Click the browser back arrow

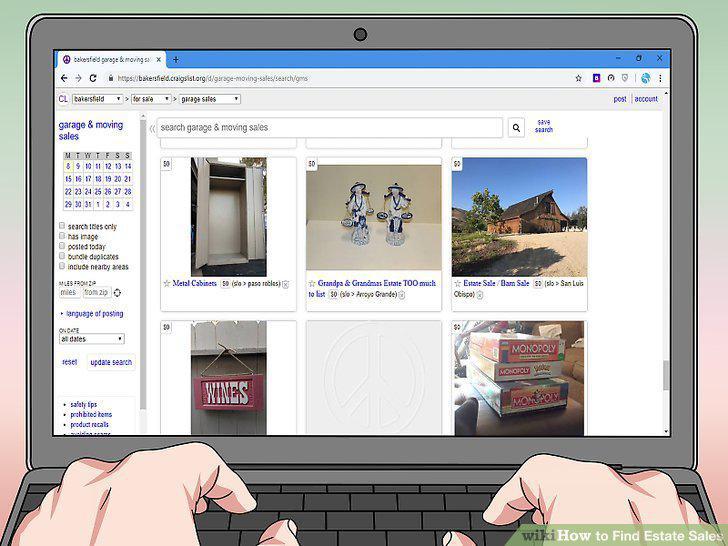tap(64, 78)
